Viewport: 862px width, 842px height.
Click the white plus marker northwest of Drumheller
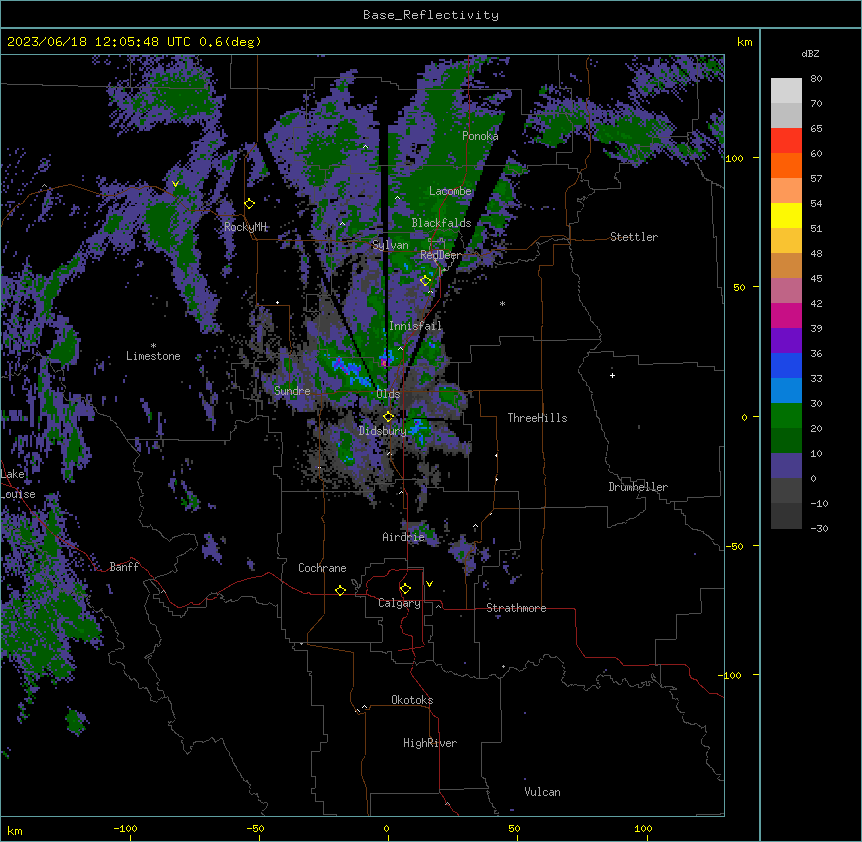tap(612, 375)
